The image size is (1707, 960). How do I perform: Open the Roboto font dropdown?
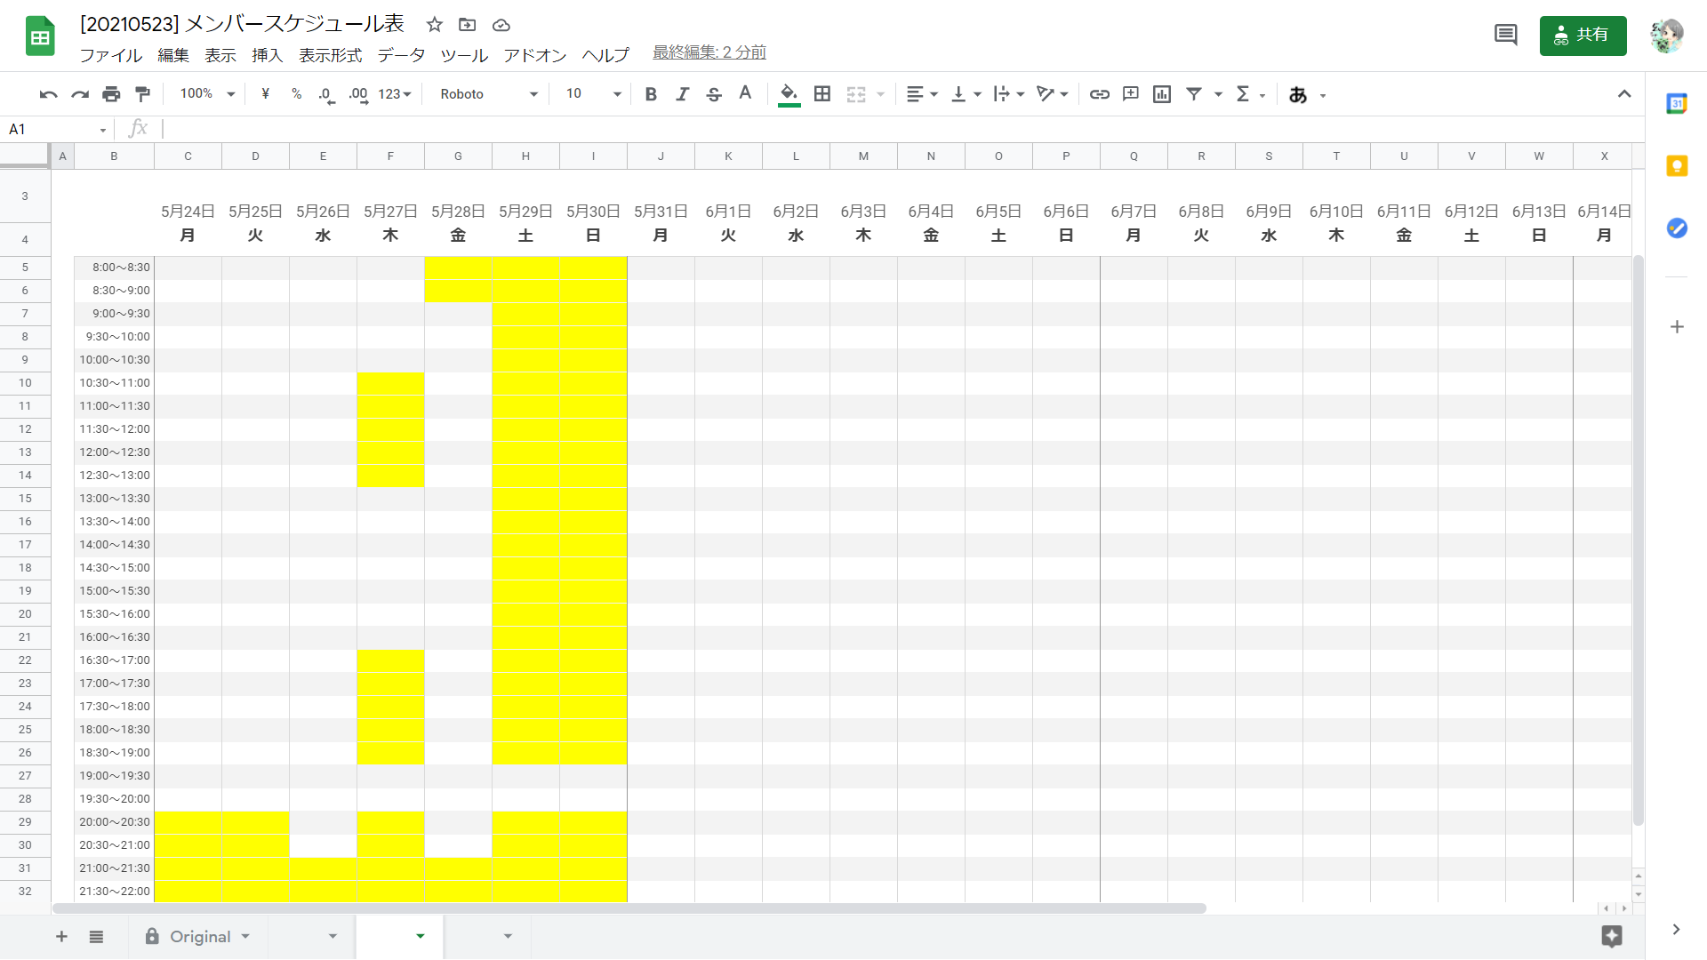[489, 94]
